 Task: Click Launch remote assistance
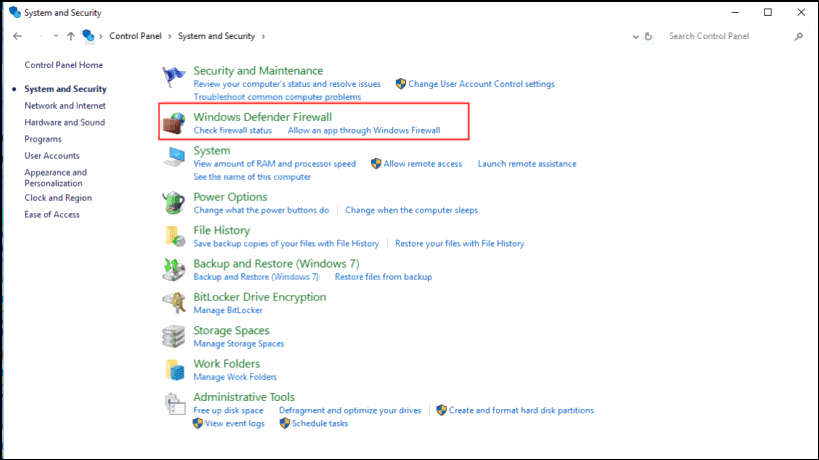tap(527, 164)
